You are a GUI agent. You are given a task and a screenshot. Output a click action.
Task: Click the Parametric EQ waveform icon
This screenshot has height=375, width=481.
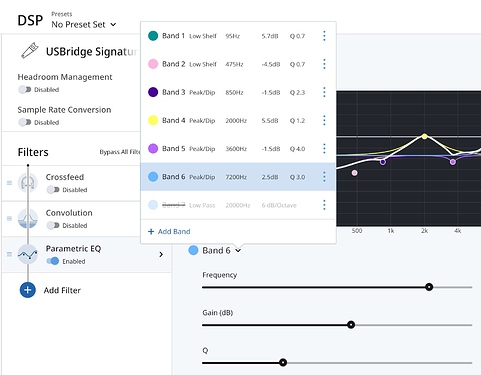(28, 254)
